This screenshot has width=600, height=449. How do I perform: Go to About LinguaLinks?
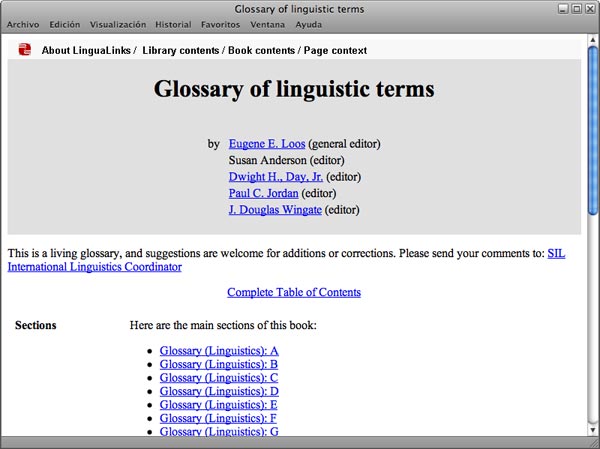(x=86, y=51)
